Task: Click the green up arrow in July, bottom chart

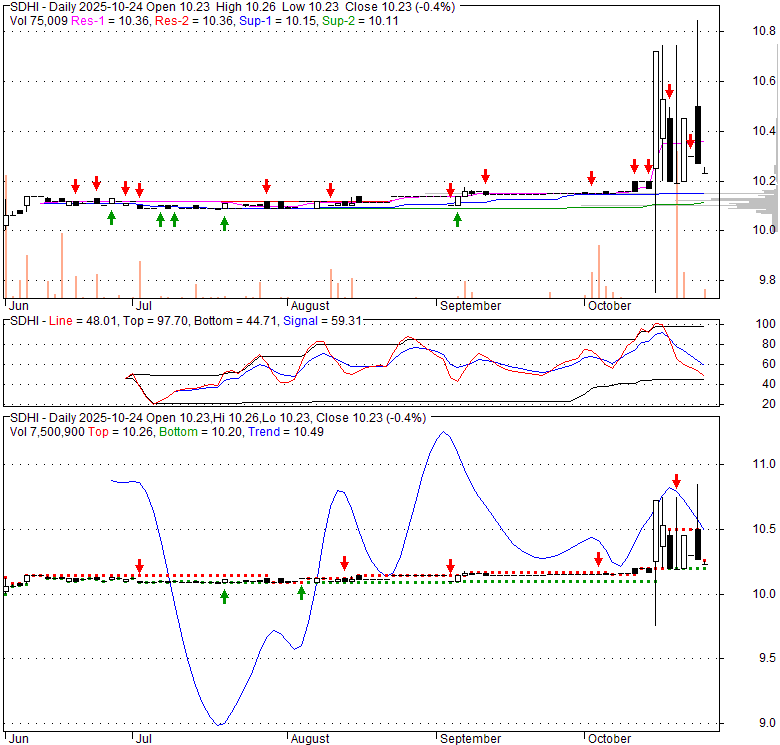Action: pos(224,596)
